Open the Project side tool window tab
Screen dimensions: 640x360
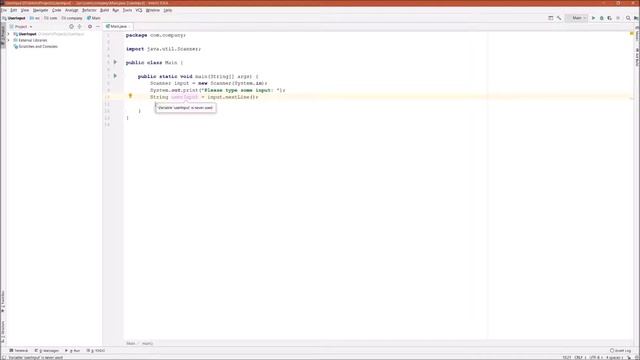3,36
